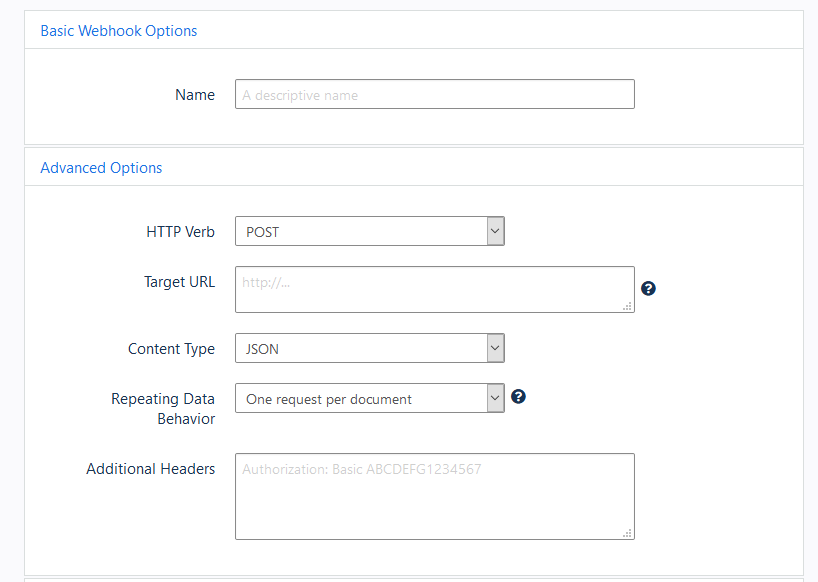Image resolution: width=818 pixels, height=582 pixels.
Task: Click the Name field label
Action: click(195, 95)
